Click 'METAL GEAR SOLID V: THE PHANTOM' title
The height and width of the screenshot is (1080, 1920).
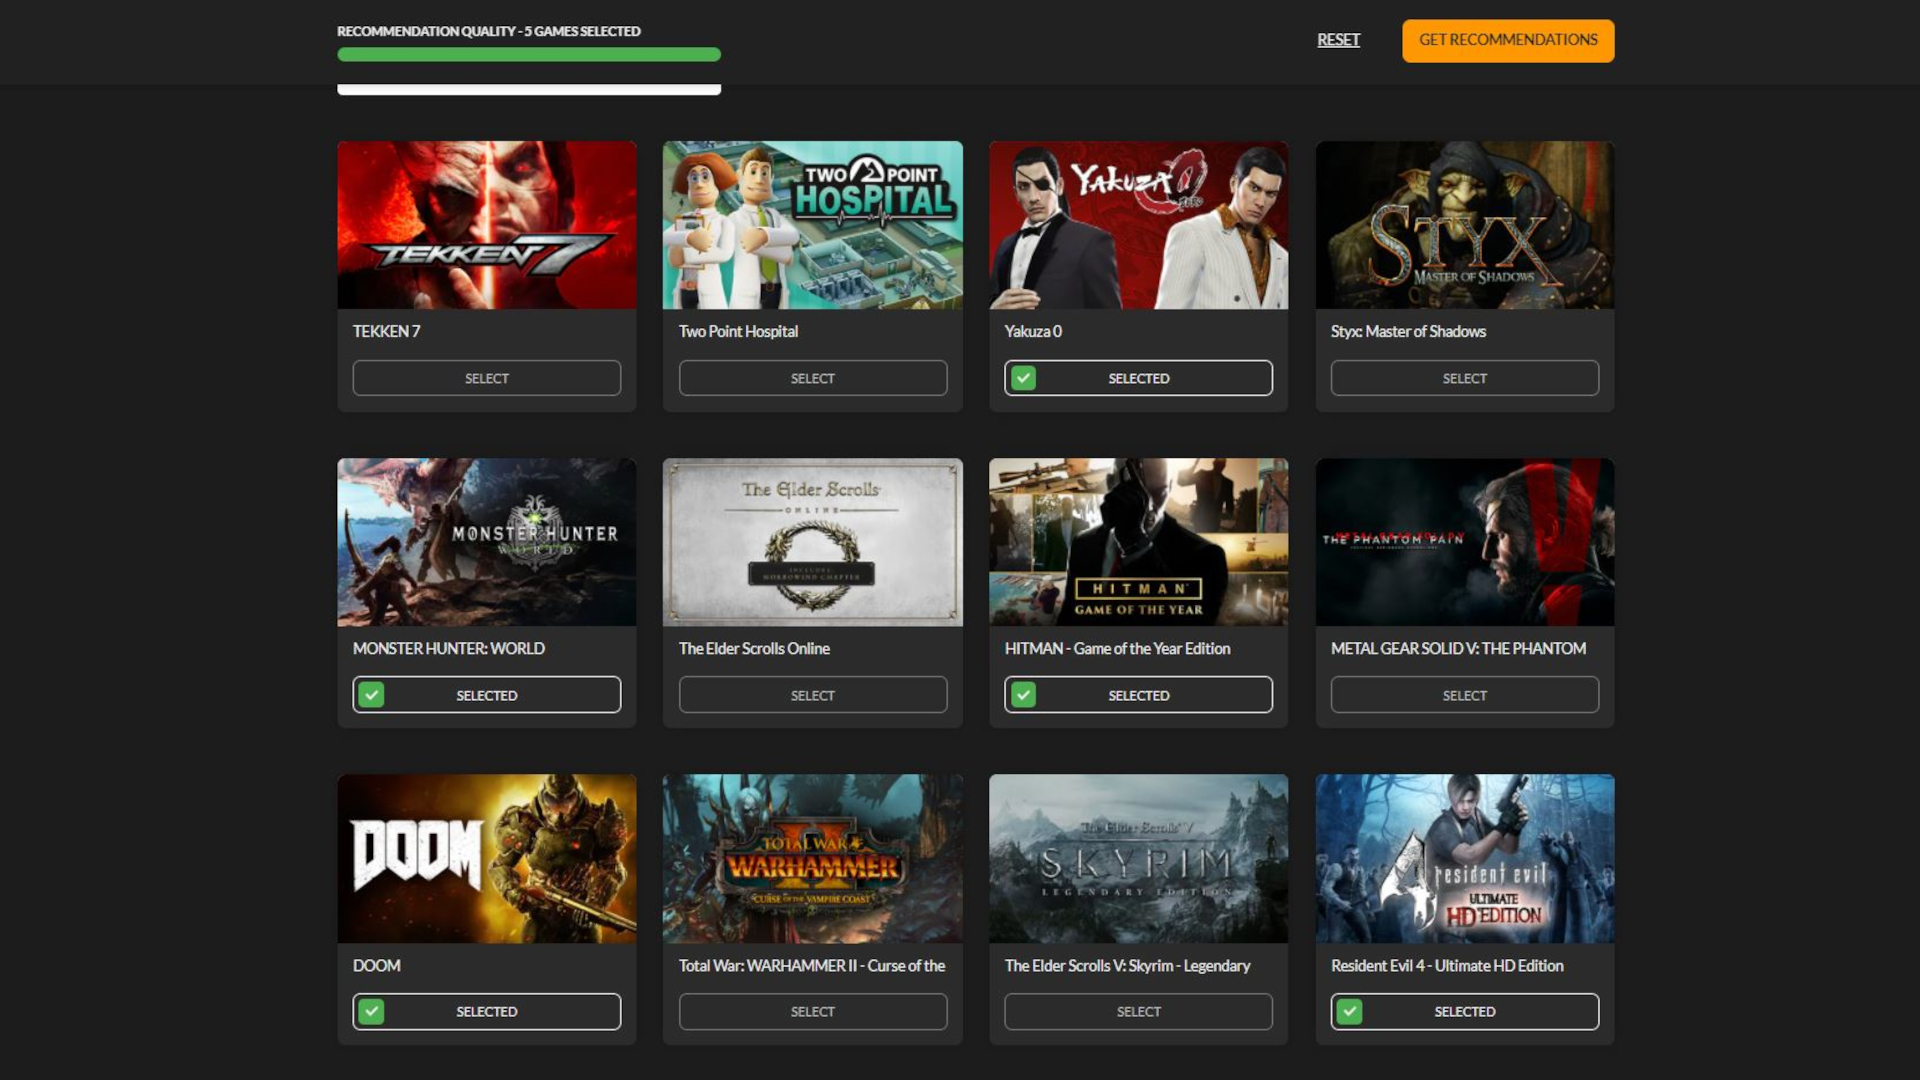[1458, 648]
